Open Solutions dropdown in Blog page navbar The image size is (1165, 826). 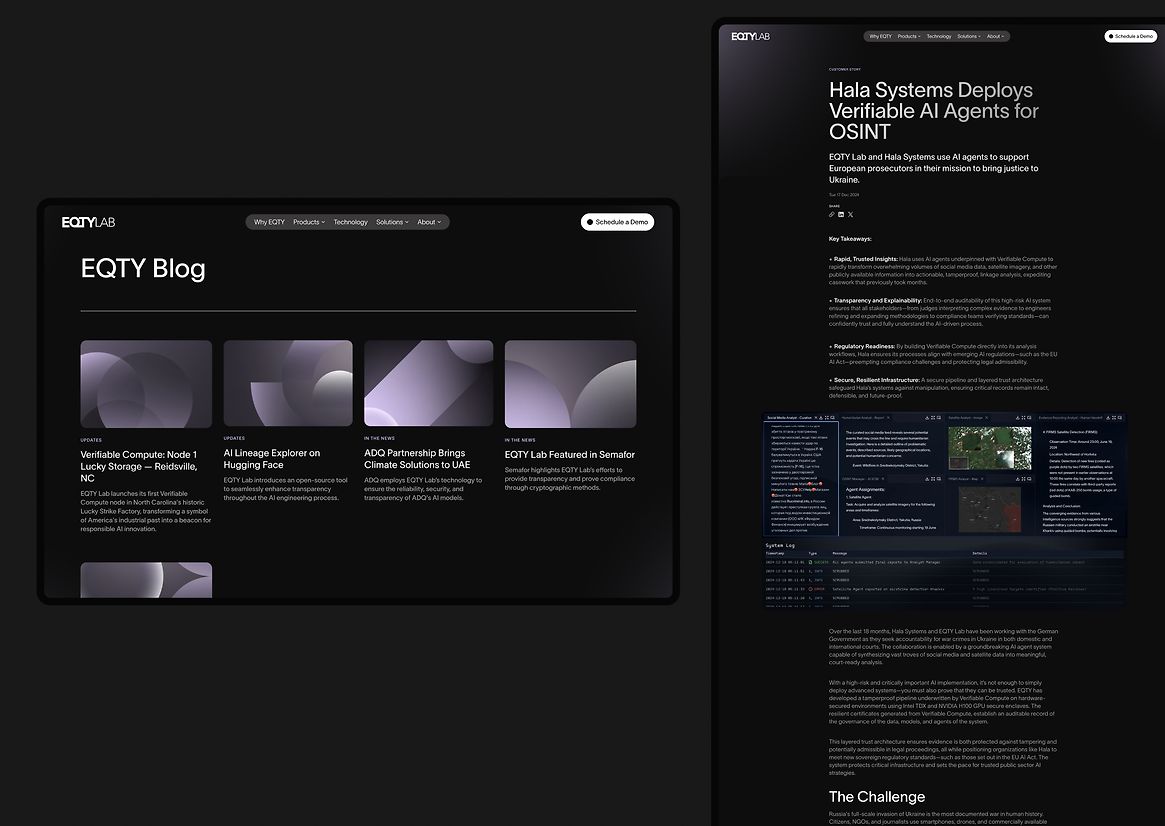[x=392, y=222]
